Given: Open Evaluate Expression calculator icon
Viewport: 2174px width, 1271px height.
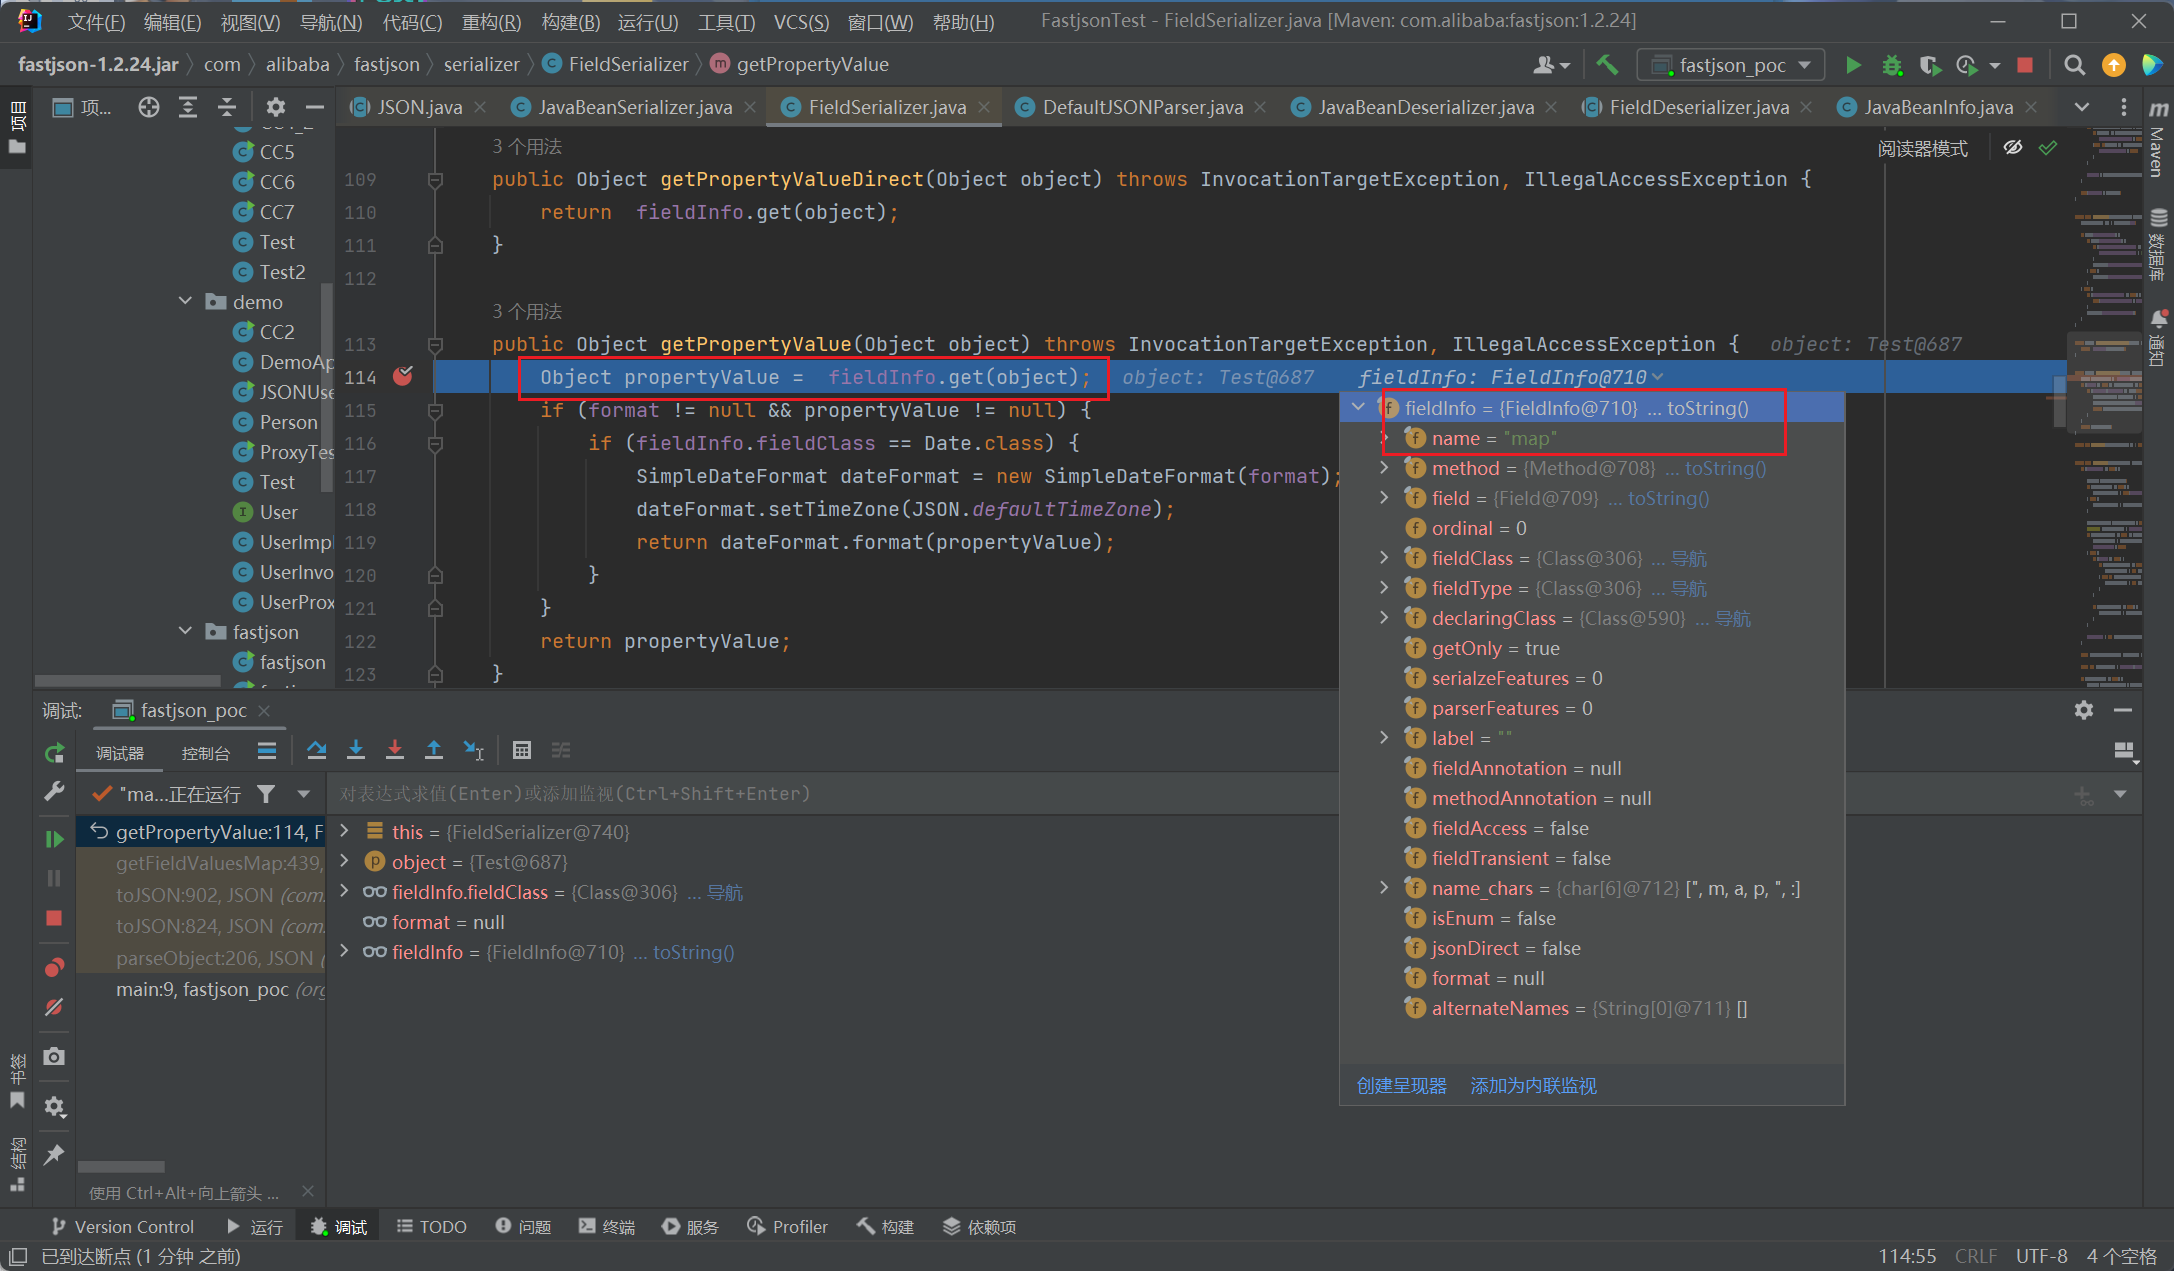Looking at the screenshot, I should [522, 750].
